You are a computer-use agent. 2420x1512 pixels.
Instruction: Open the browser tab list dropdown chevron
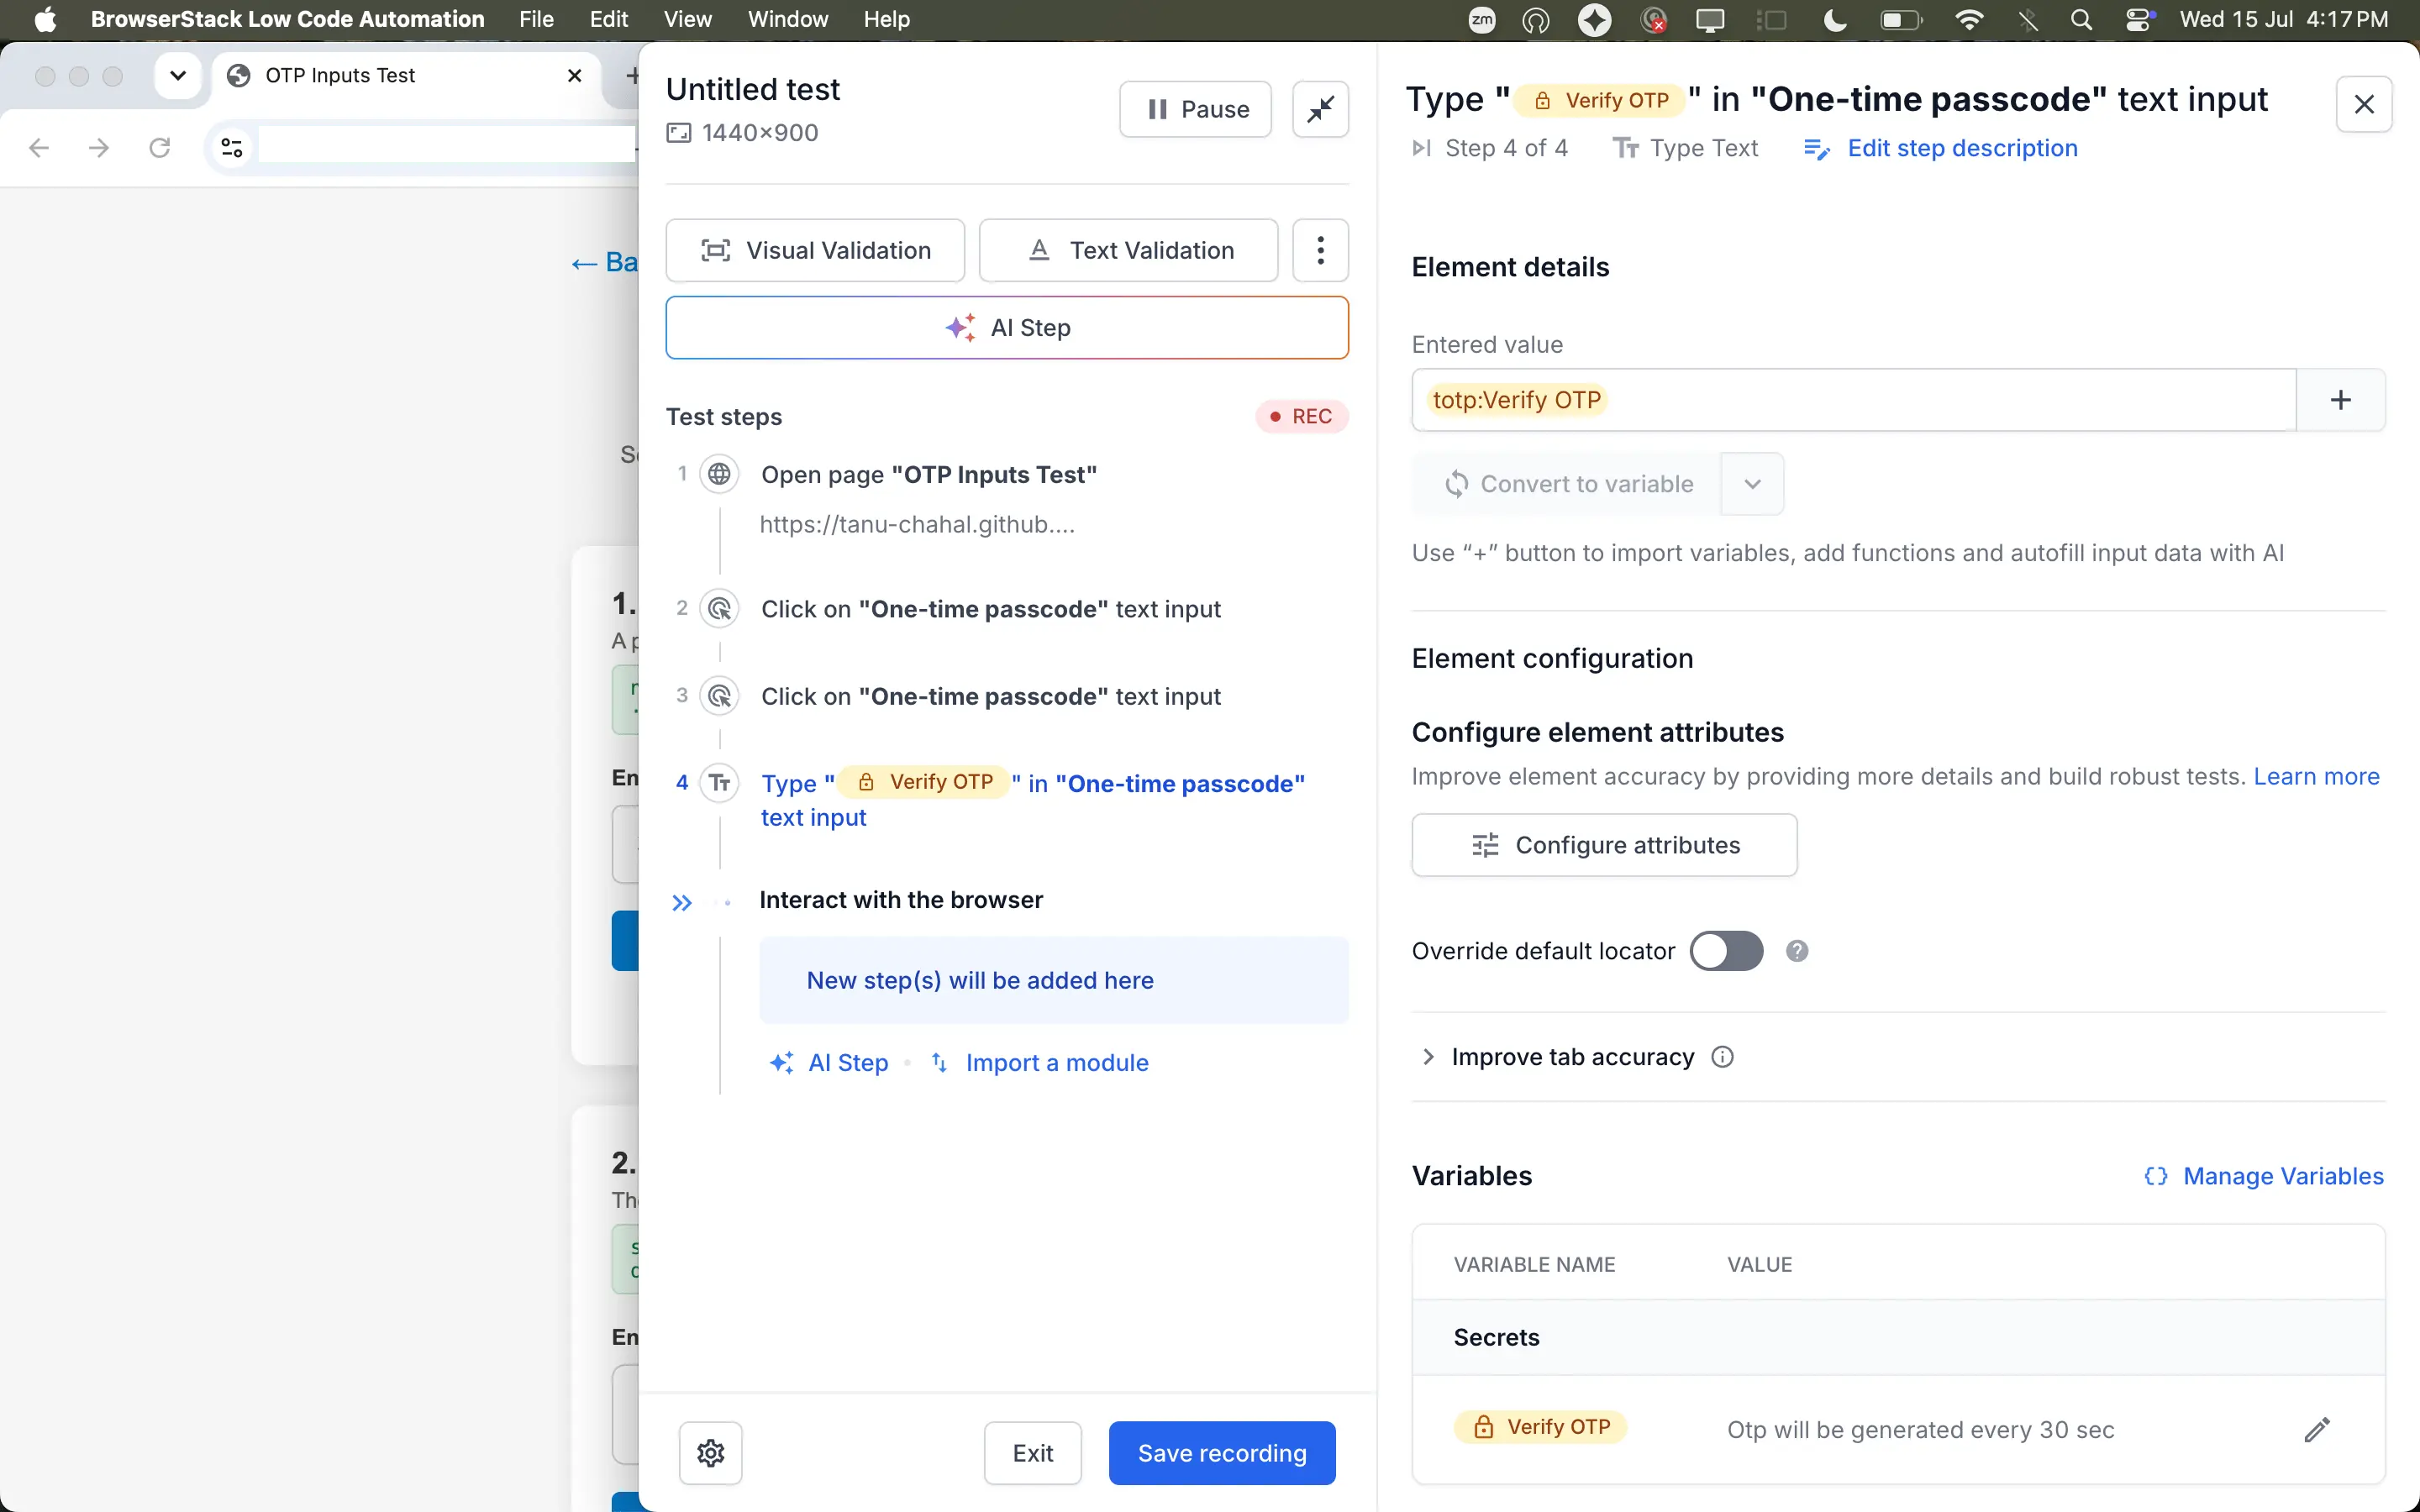(x=178, y=76)
